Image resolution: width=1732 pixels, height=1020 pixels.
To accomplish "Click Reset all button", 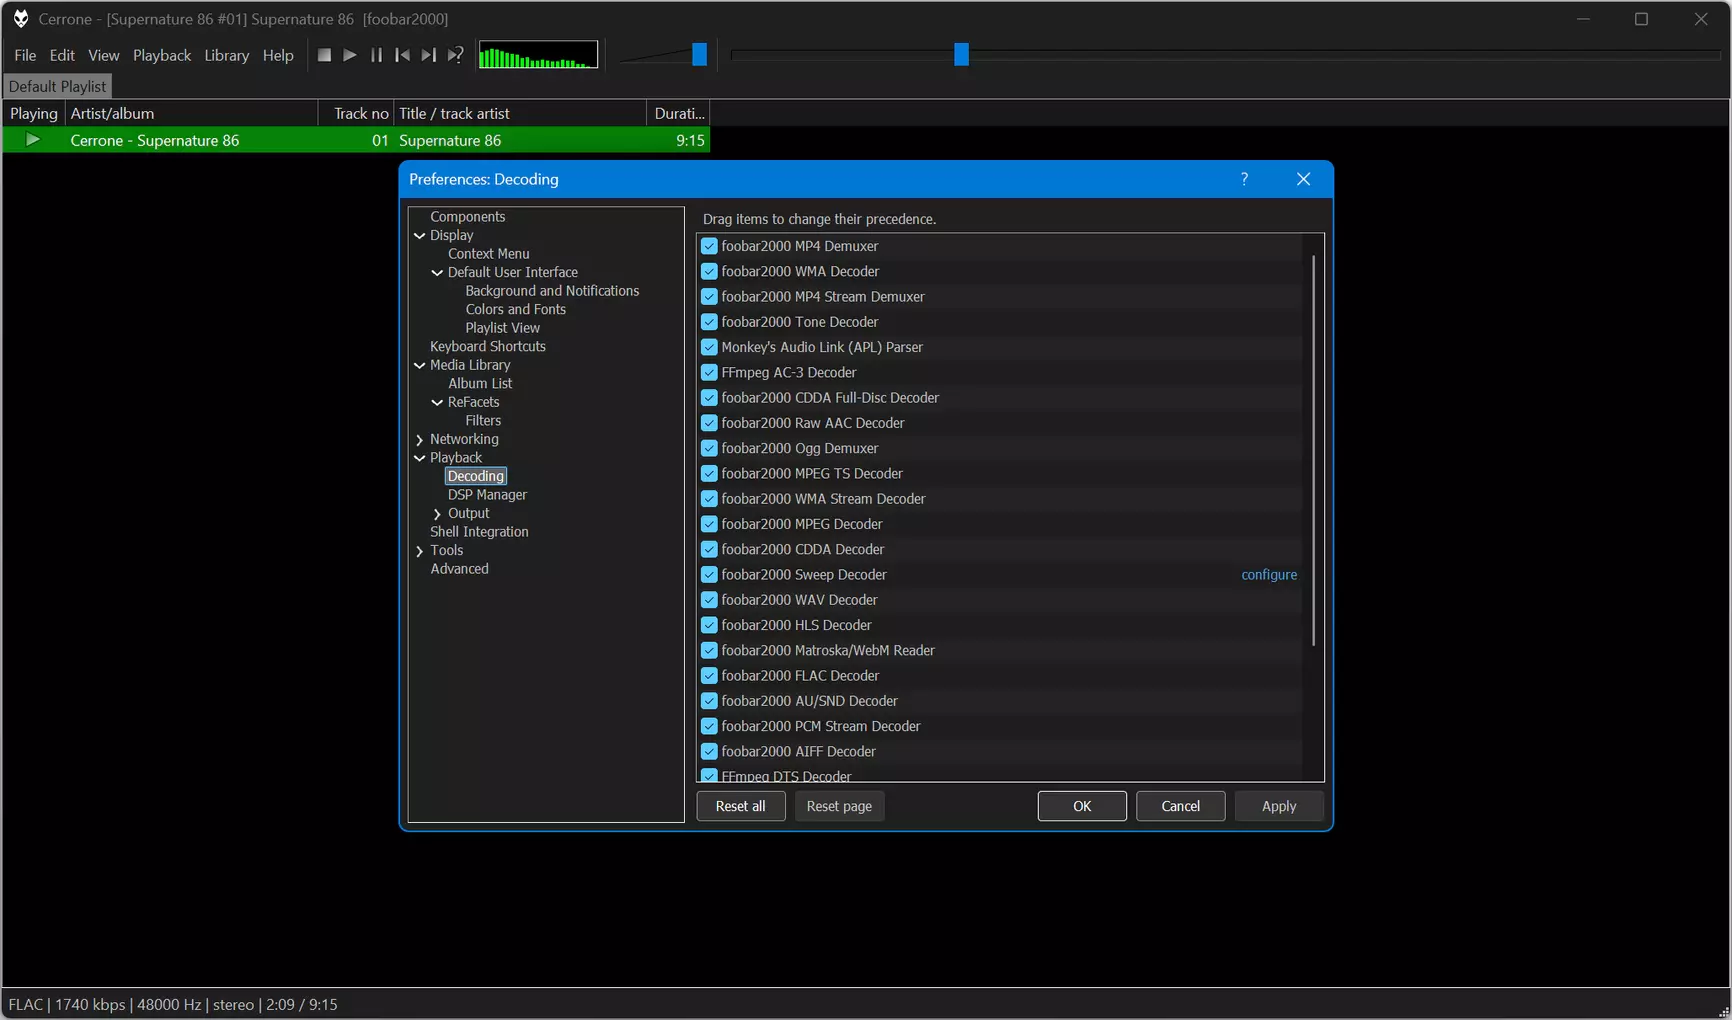I will pos(741,806).
